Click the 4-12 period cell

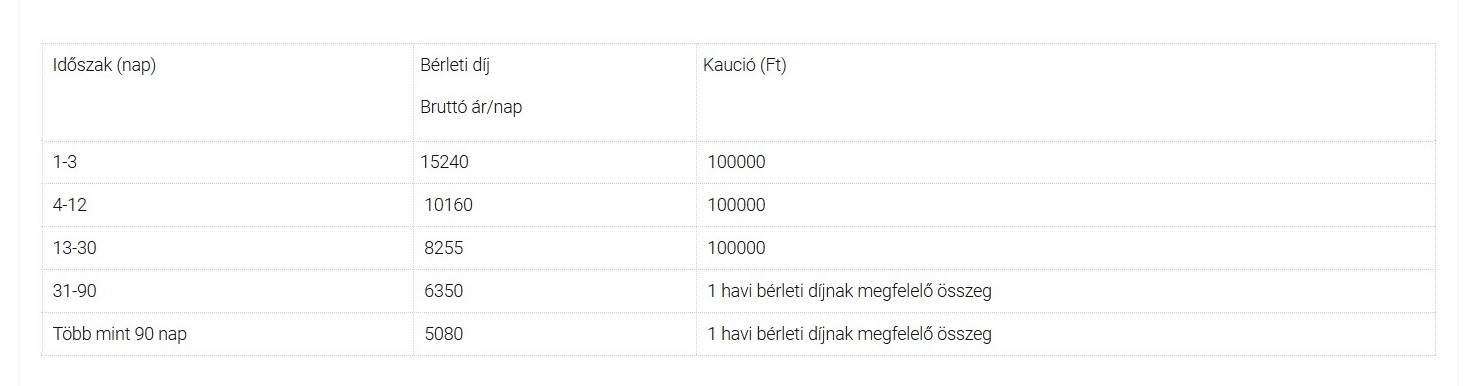pos(70,205)
